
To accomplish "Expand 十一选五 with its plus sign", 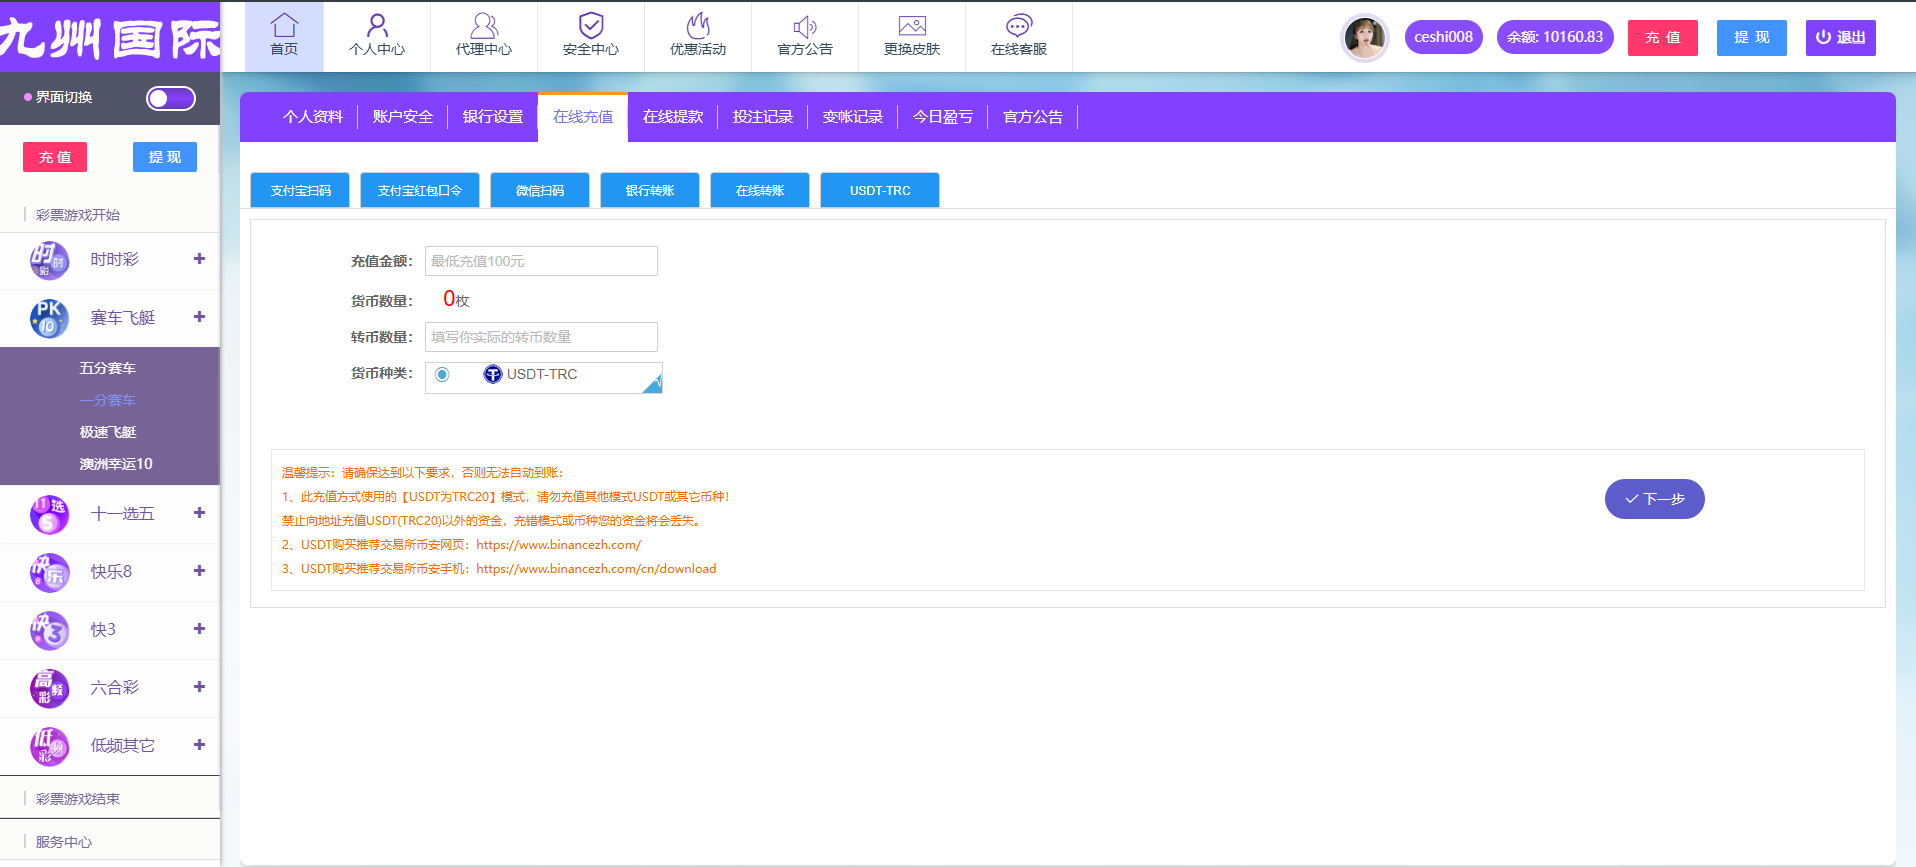I will pos(199,513).
